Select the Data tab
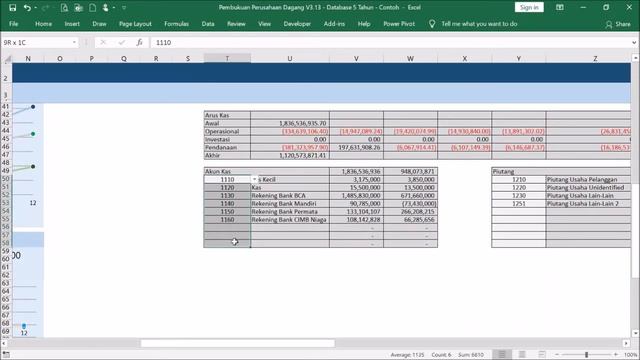This screenshot has height=360, width=640. pyautogui.click(x=208, y=24)
